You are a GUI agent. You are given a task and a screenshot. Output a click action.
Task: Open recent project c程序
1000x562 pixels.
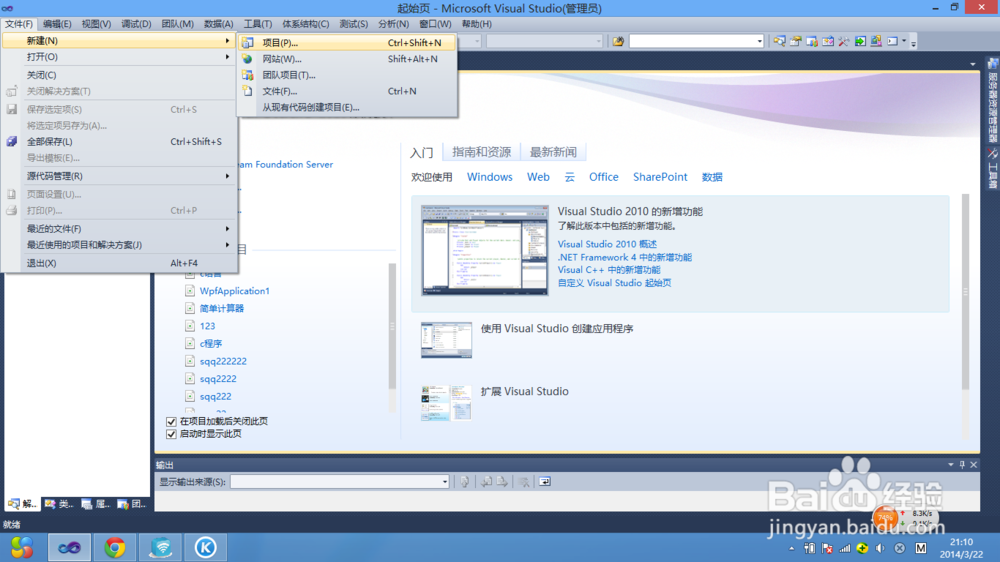pos(210,343)
